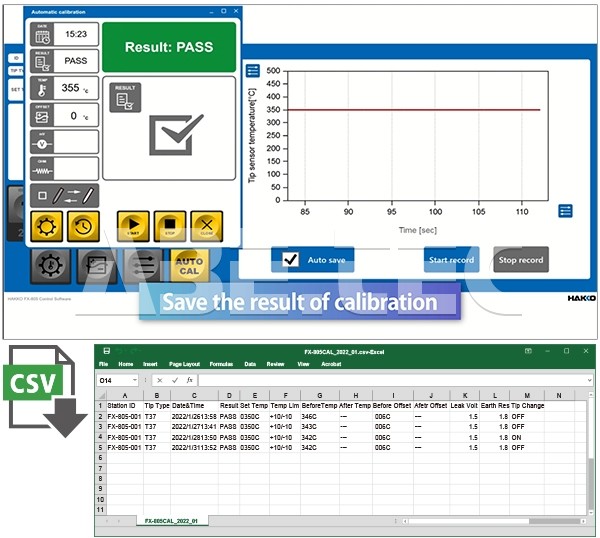600x538 pixels.
Task: Click the OFFSET icon
Action: click(42, 115)
